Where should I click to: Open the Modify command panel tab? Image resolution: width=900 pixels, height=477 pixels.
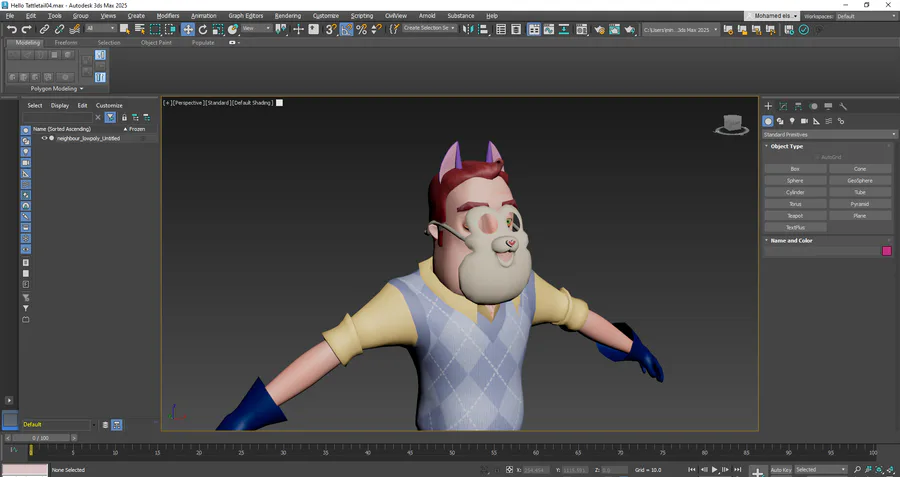[783, 106]
